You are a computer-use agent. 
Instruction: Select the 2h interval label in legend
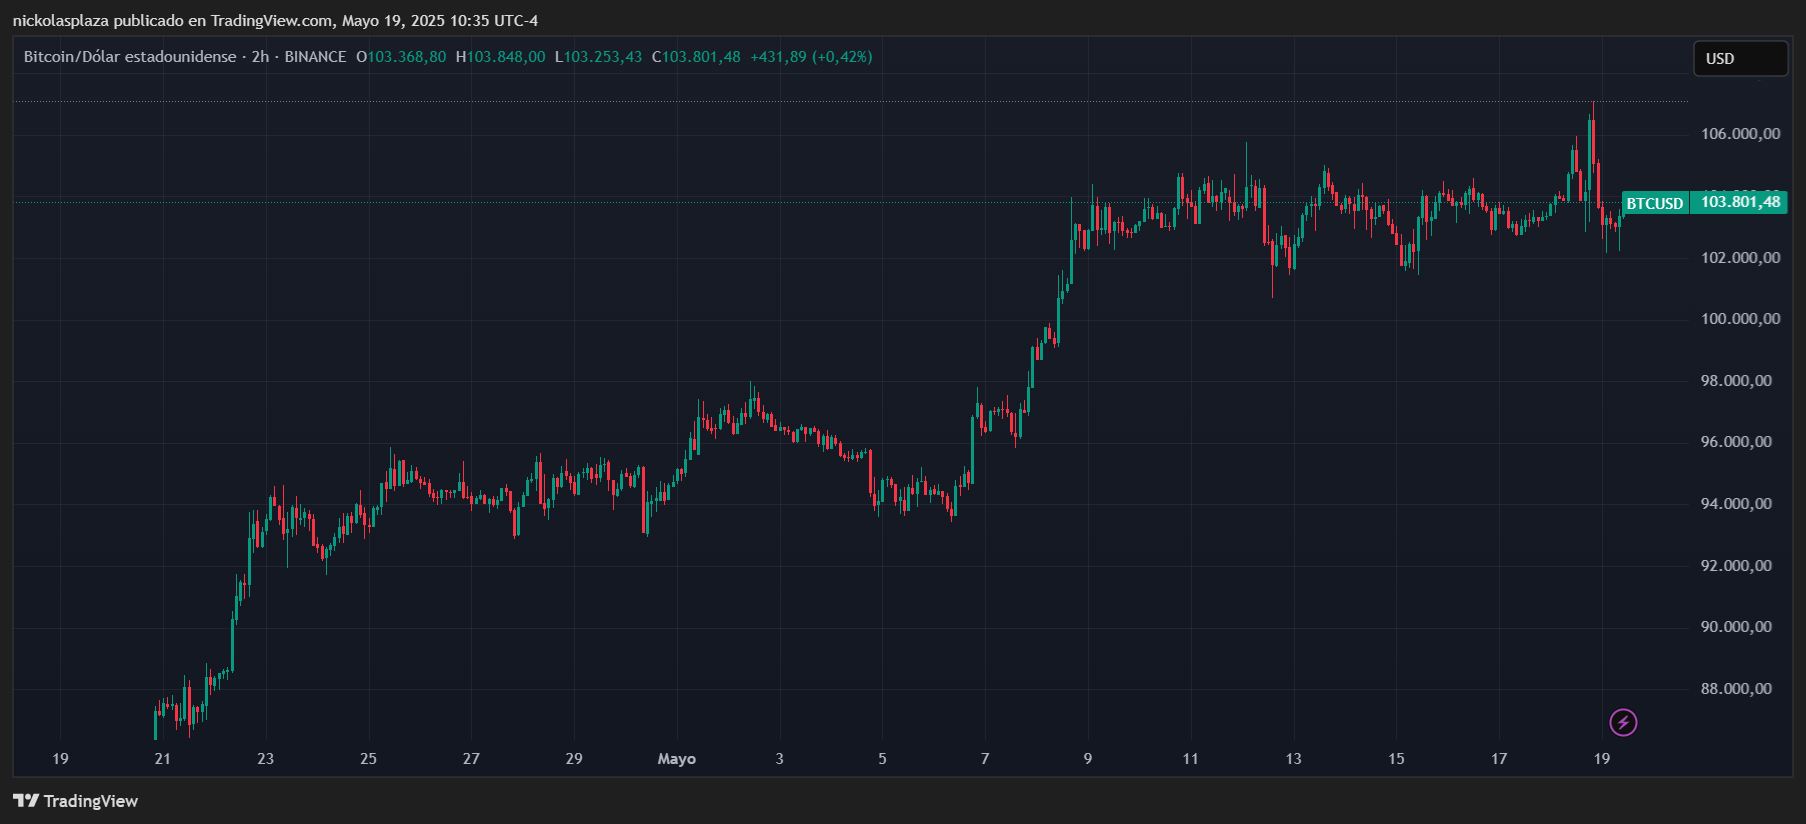tap(260, 57)
